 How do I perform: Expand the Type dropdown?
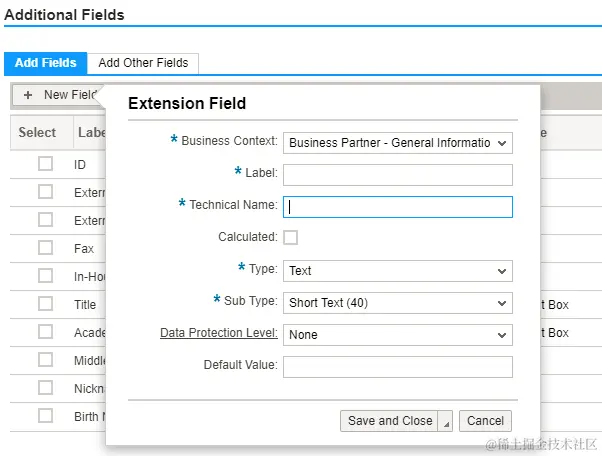[x=397, y=270]
